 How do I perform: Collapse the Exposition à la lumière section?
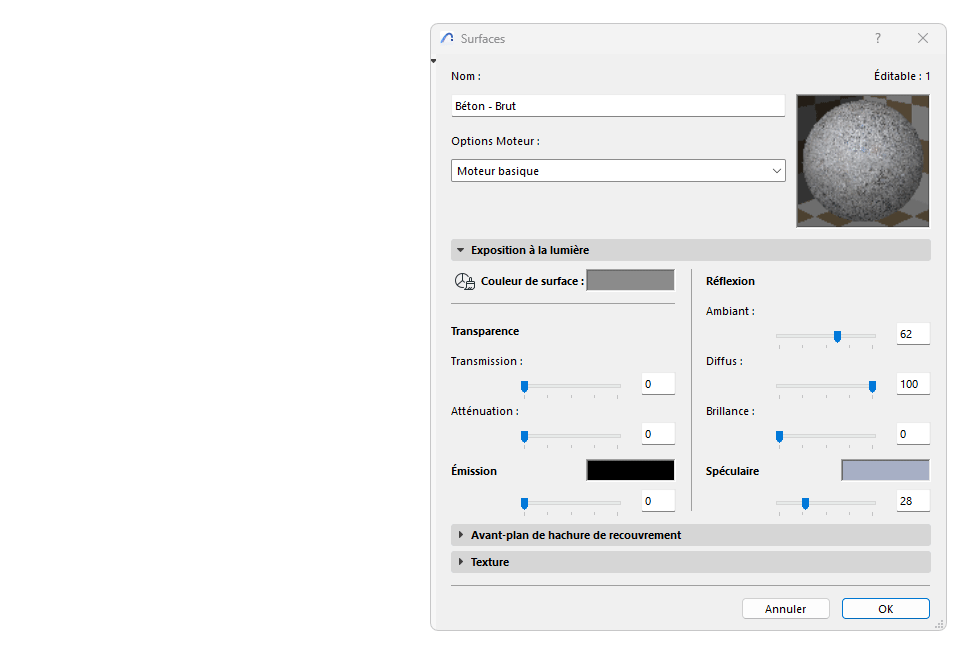pyautogui.click(x=461, y=249)
